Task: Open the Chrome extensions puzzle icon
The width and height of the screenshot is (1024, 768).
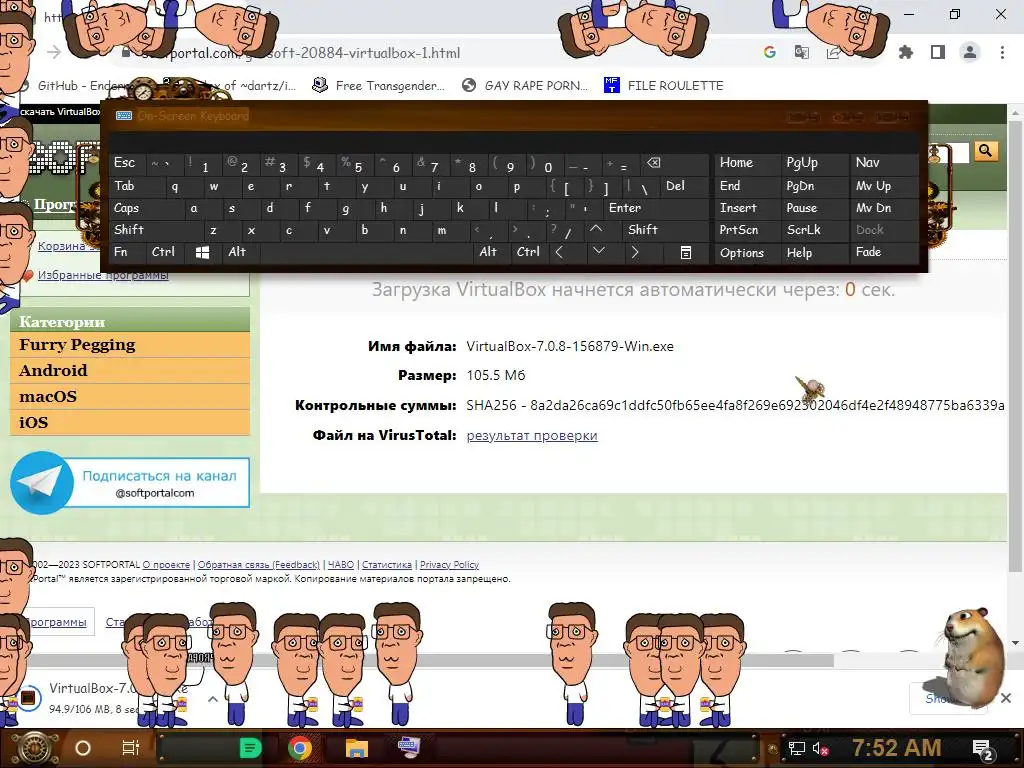Action: (x=906, y=52)
